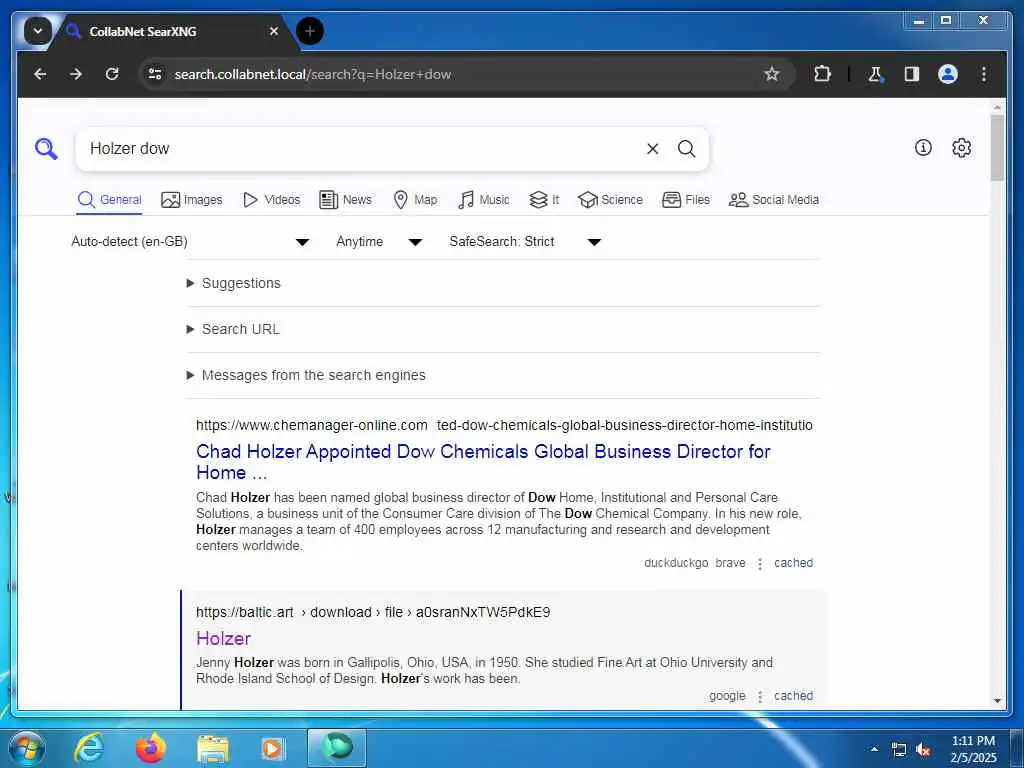This screenshot has height=768, width=1024.
Task: Click chemanager-online.com result URL
Action: pyautogui.click(x=504, y=425)
